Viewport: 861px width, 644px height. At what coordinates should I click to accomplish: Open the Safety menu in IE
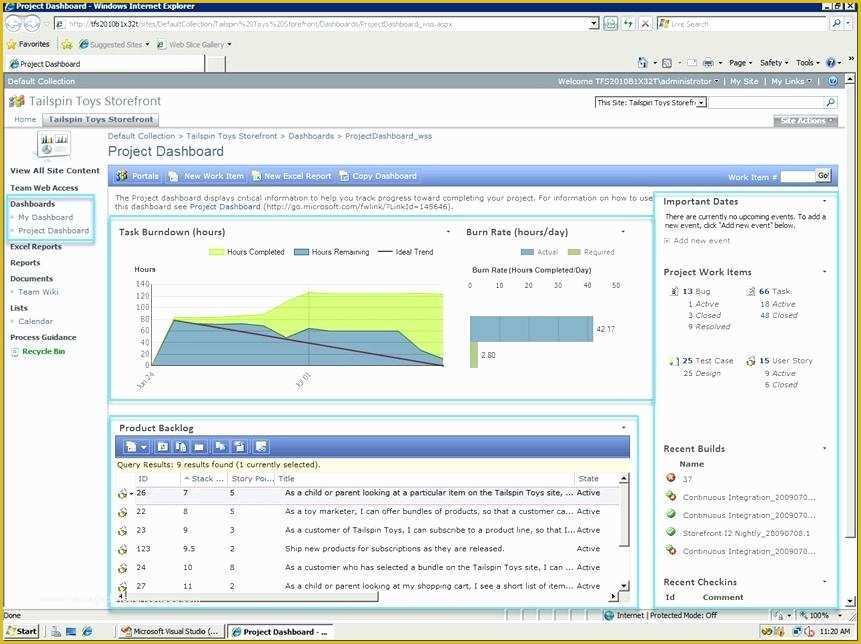[x=774, y=63]
